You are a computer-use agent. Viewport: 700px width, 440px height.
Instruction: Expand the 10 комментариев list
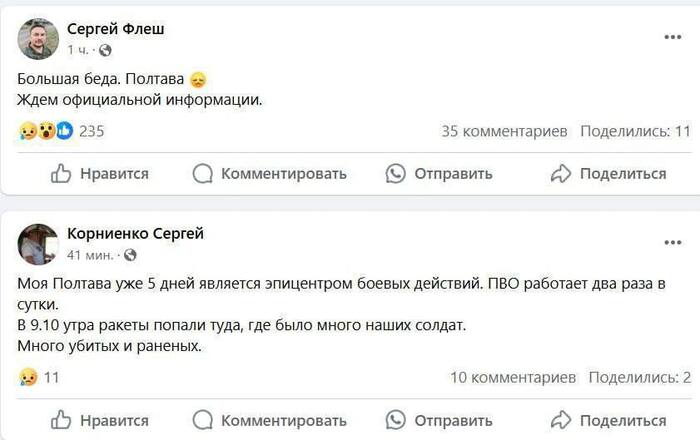pyautogui.click(x=513, y=377)
